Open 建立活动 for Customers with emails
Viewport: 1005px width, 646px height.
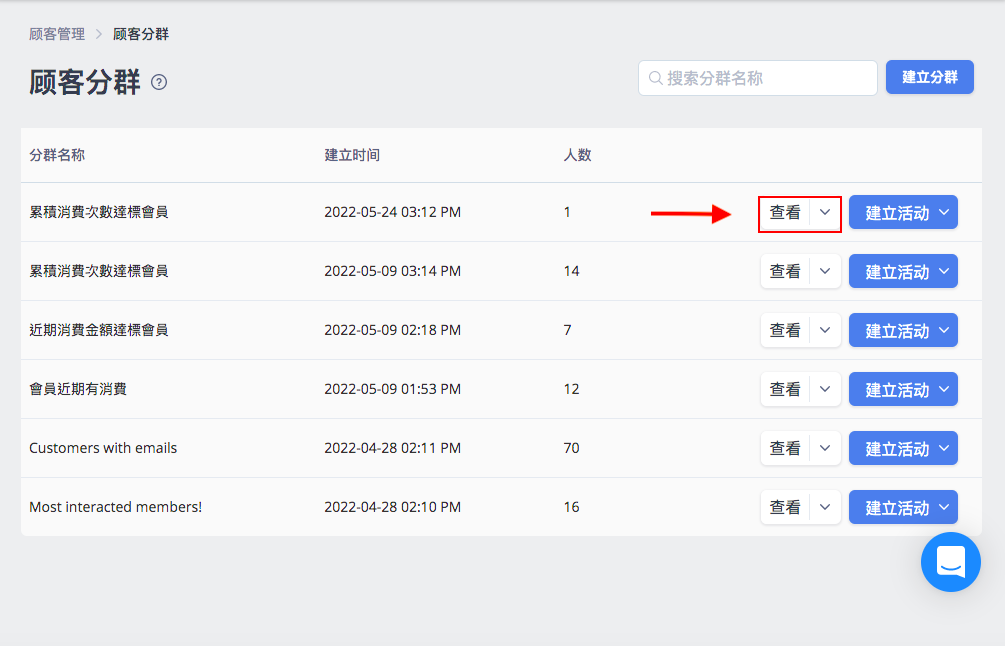(x=903, y=448)
